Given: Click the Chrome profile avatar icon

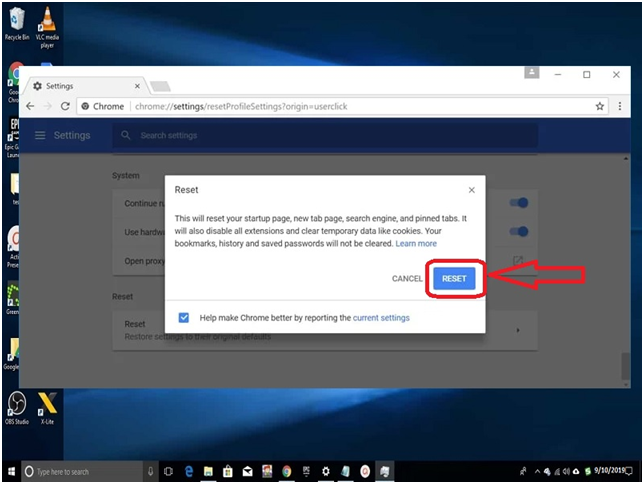Looking at the screenshot, I should [531, 72].
